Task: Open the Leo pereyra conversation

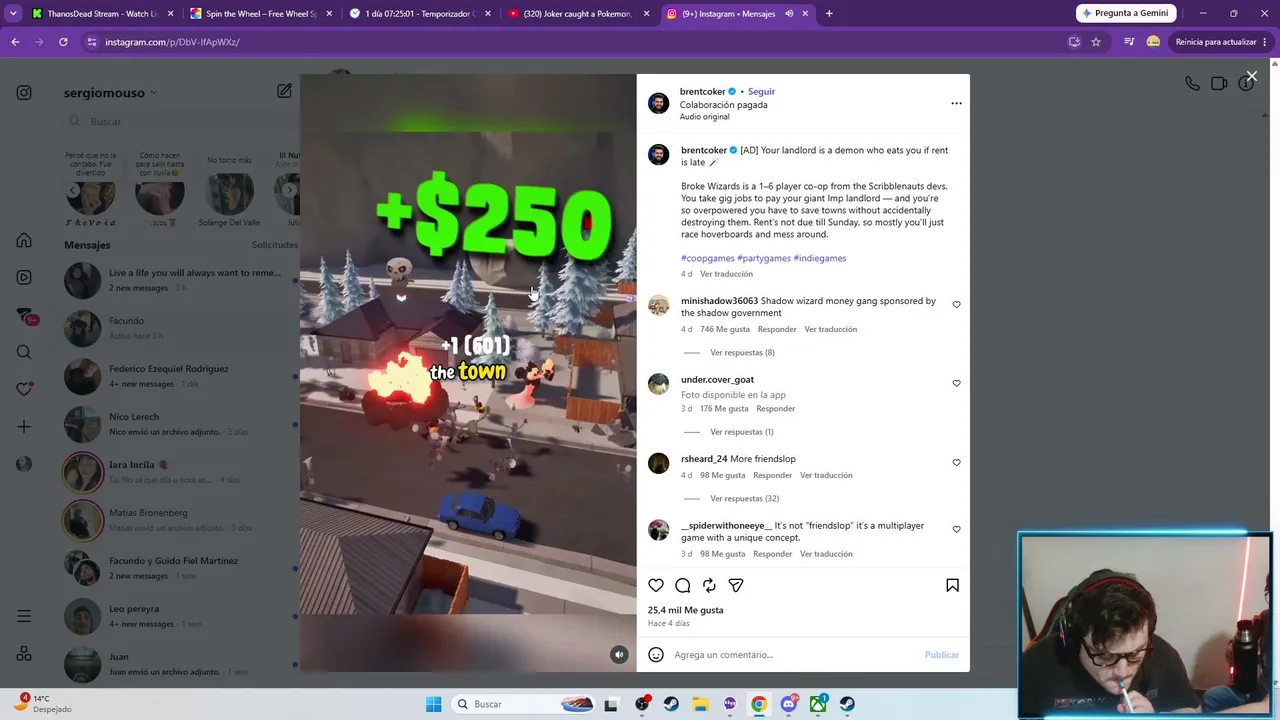Action: tap(180, 616)
